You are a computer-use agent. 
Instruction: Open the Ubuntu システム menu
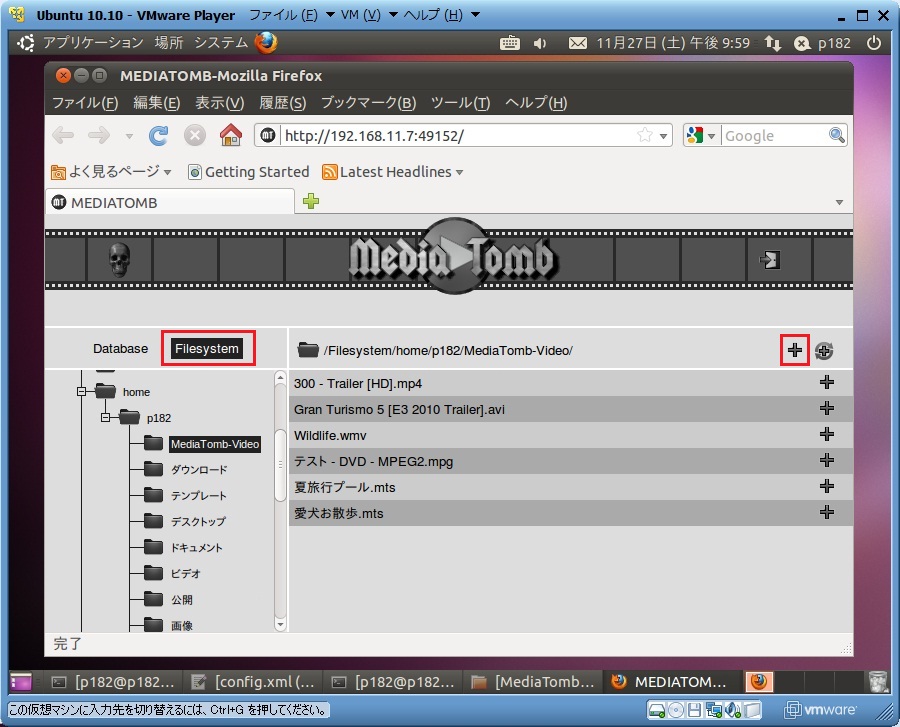click(221, 42)
